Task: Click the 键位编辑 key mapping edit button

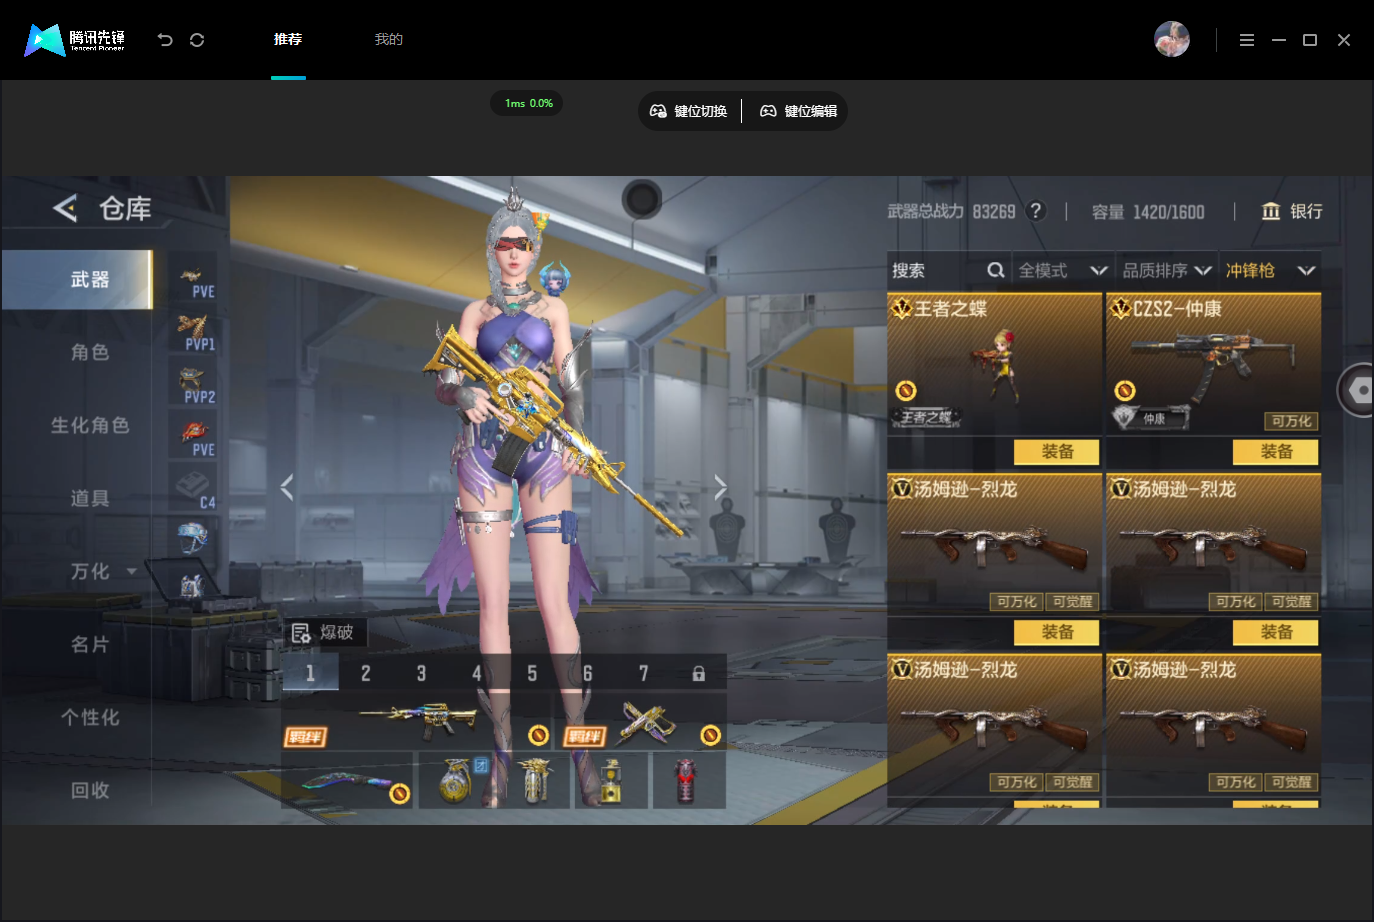Action: [799, 111]
